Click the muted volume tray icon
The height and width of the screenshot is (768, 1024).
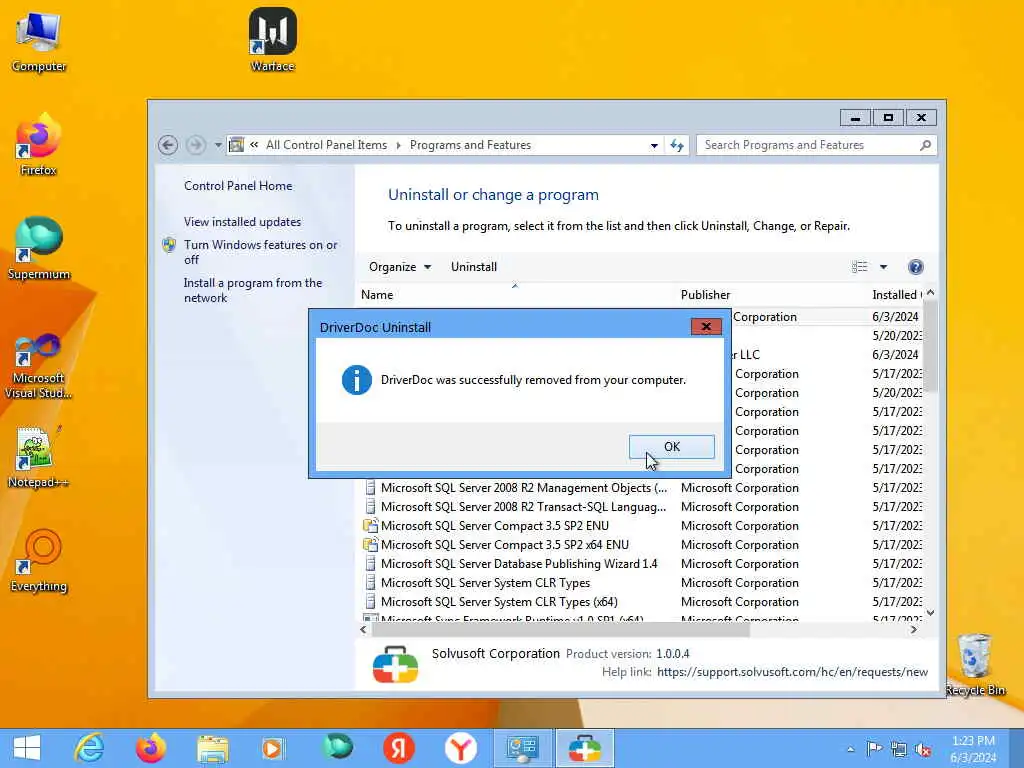923,749
